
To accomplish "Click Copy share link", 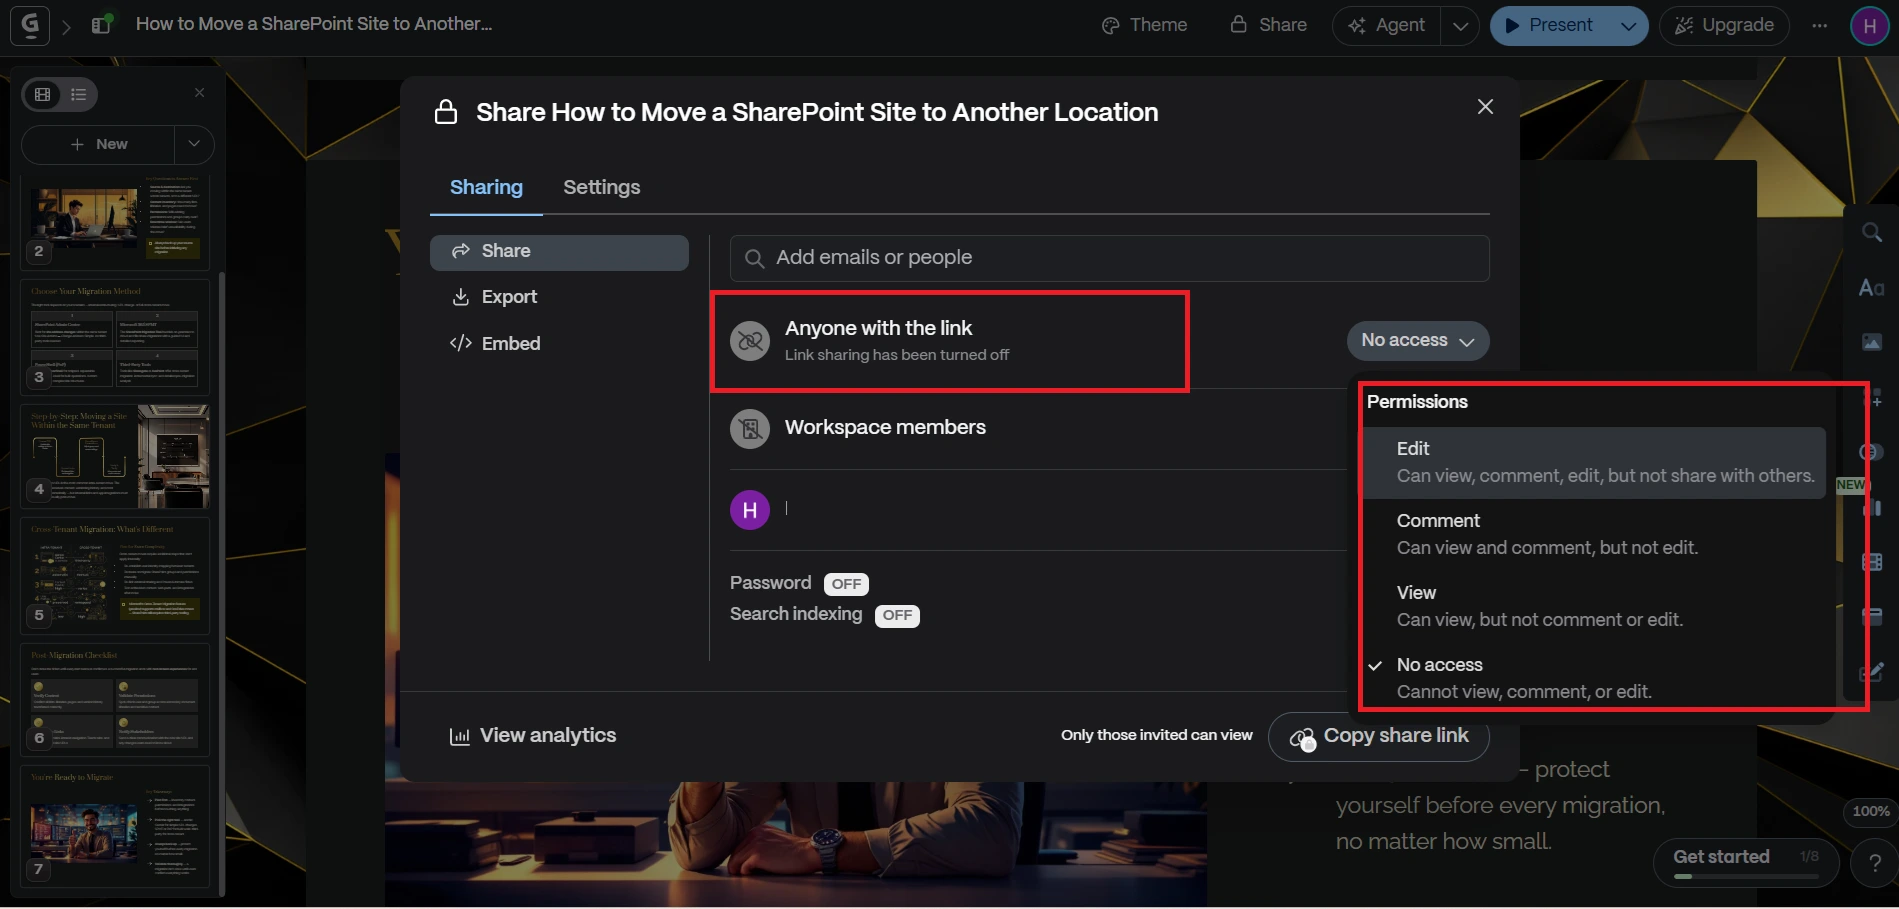I will [x=1379, y=737].
